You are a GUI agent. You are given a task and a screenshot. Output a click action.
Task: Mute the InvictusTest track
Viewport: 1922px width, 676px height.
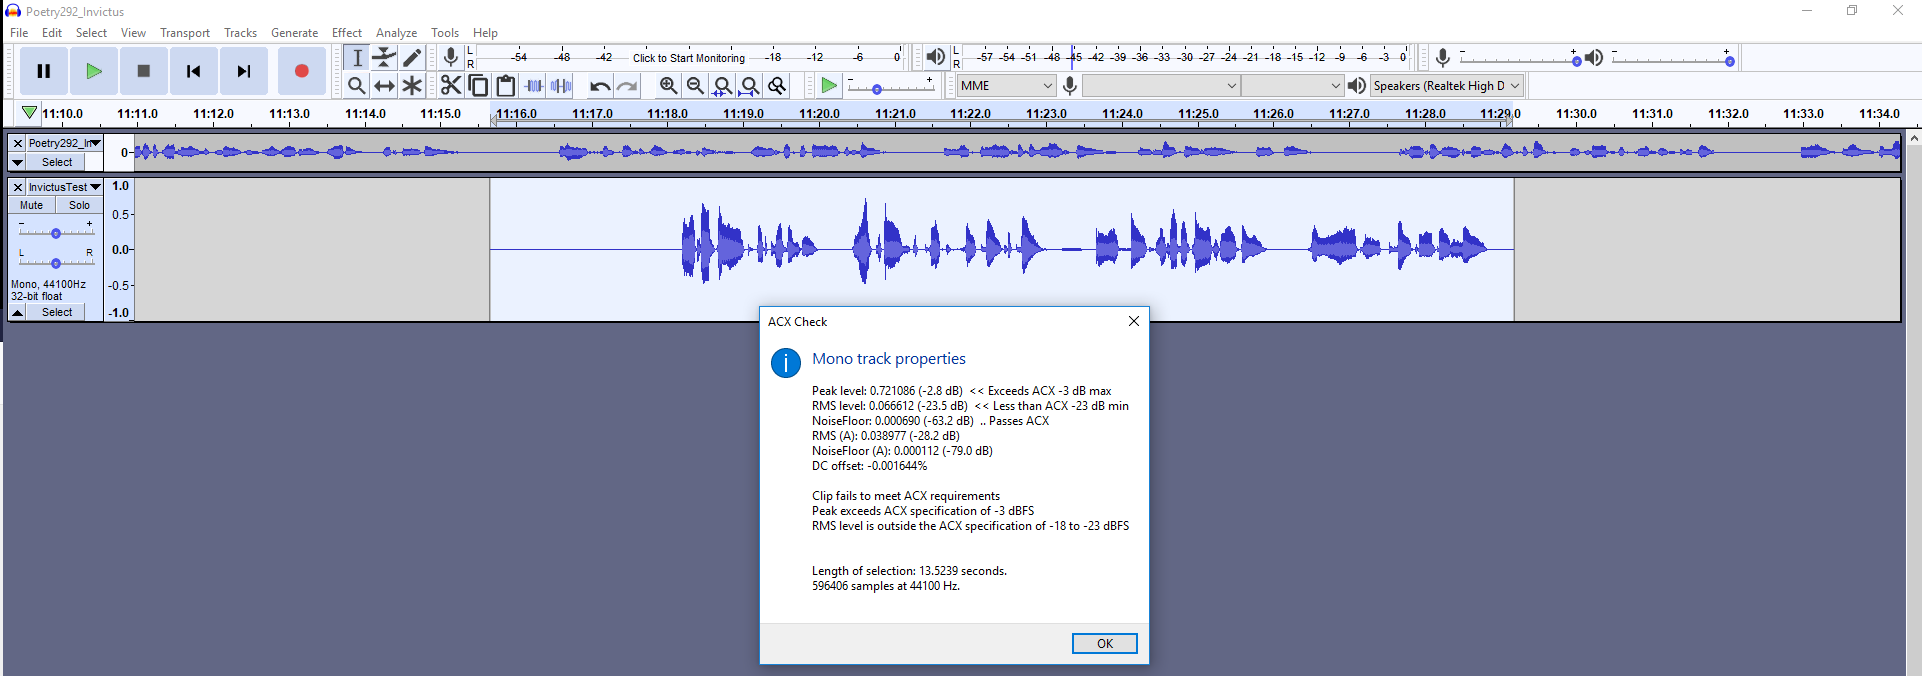pos(32,205)
